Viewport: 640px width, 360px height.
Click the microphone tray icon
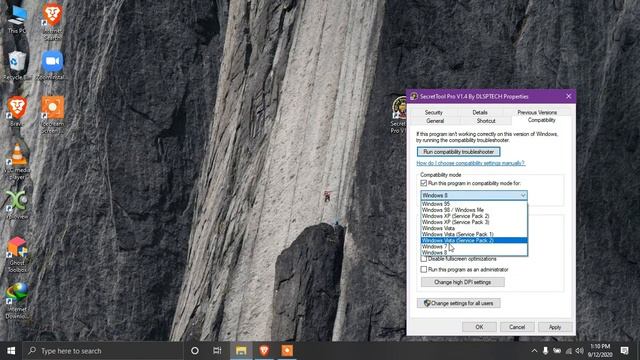[545, 351]
